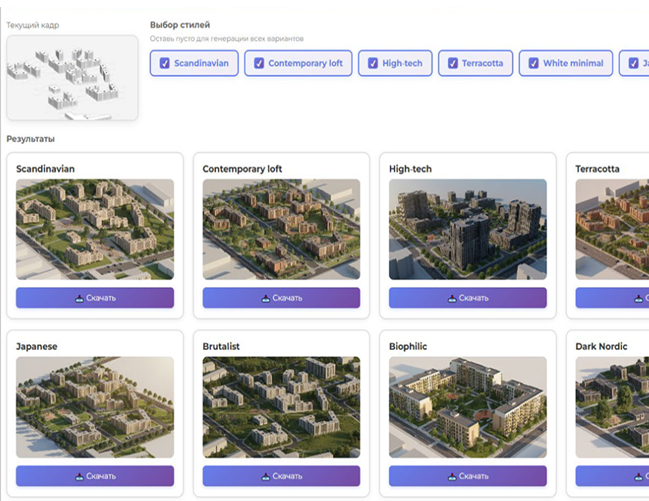View the Contemporary loft render image
This screenshot has height=501, width=649.
pyautogui.click(x=281, y=229)
